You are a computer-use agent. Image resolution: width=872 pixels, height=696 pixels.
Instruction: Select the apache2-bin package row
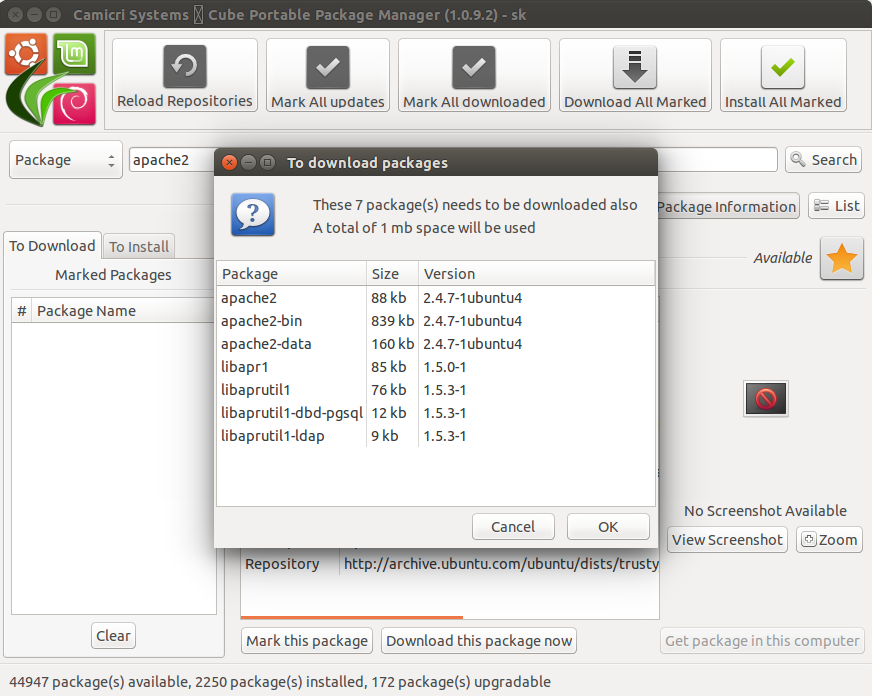[x=435, y=321]
